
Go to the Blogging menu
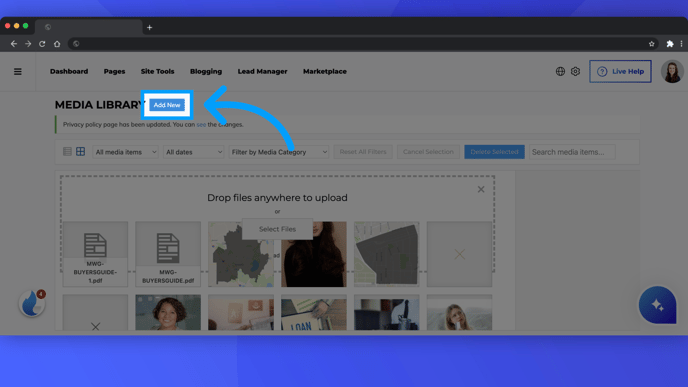206,71
